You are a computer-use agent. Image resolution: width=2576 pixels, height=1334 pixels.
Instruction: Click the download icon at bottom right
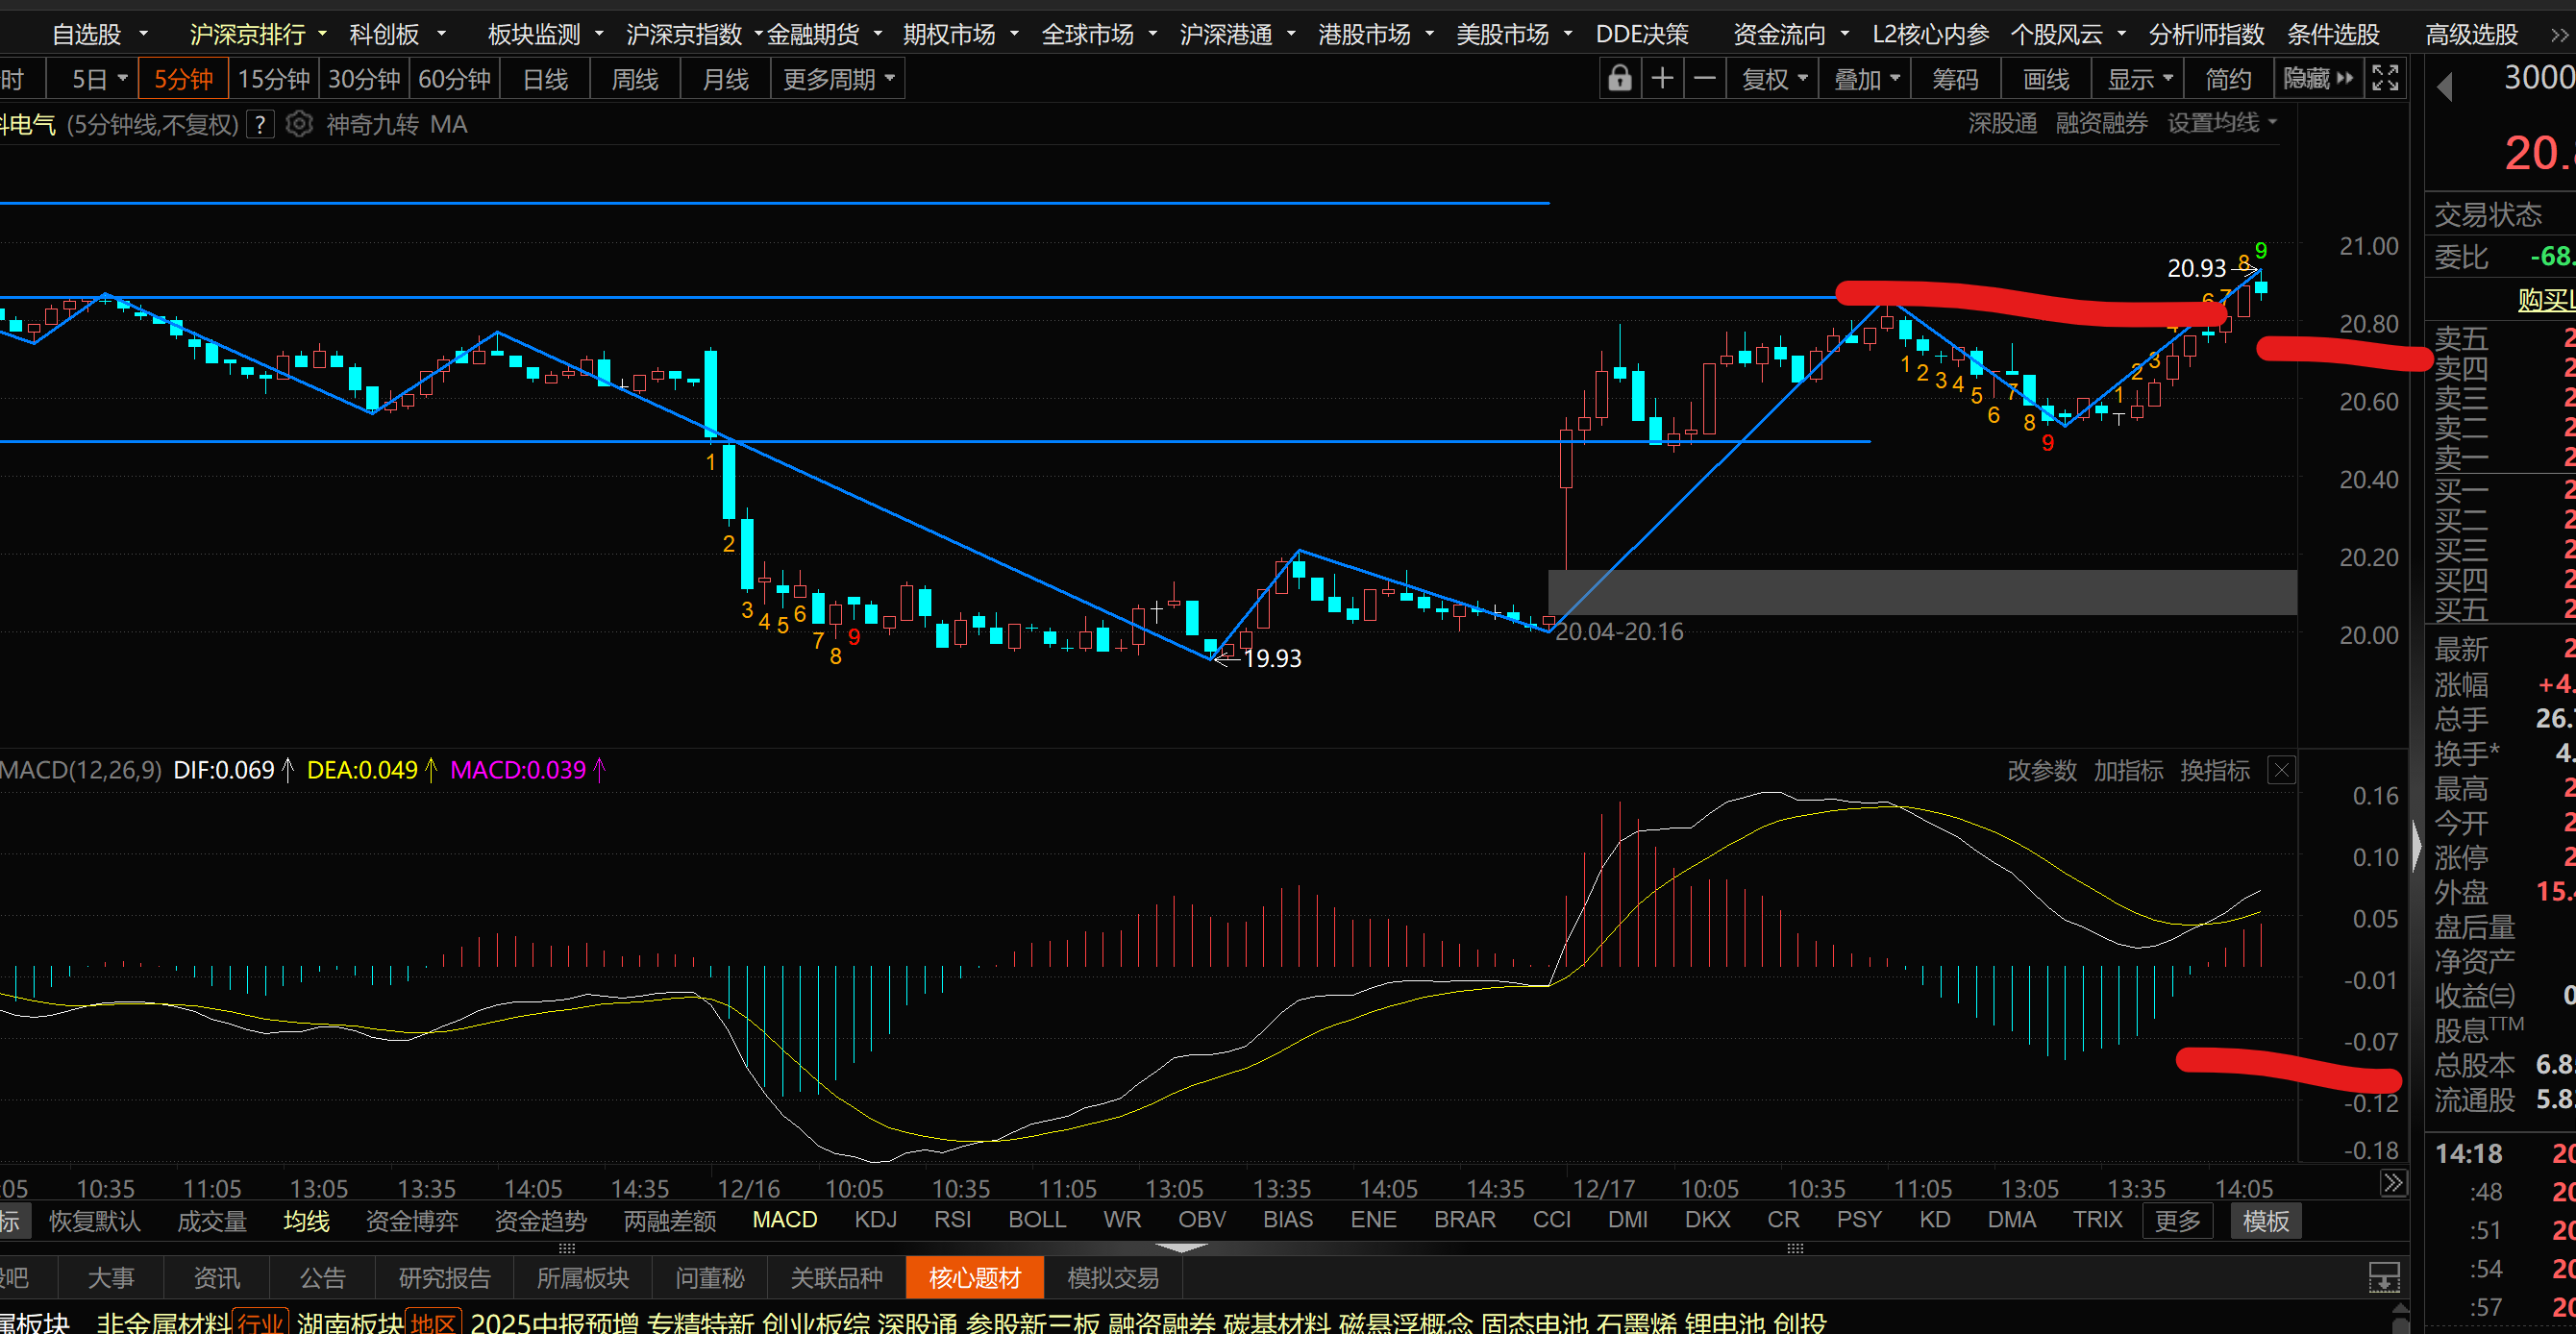(x=2383, y=1277)
